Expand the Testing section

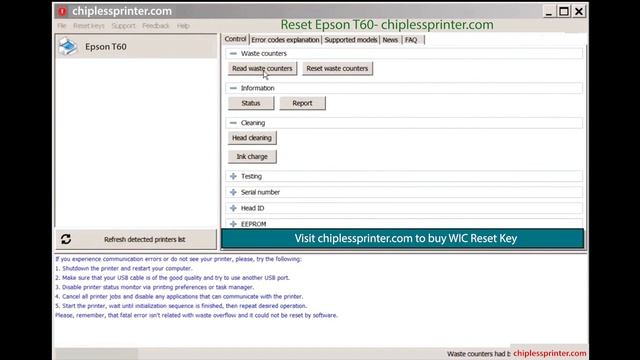point(233,176)
